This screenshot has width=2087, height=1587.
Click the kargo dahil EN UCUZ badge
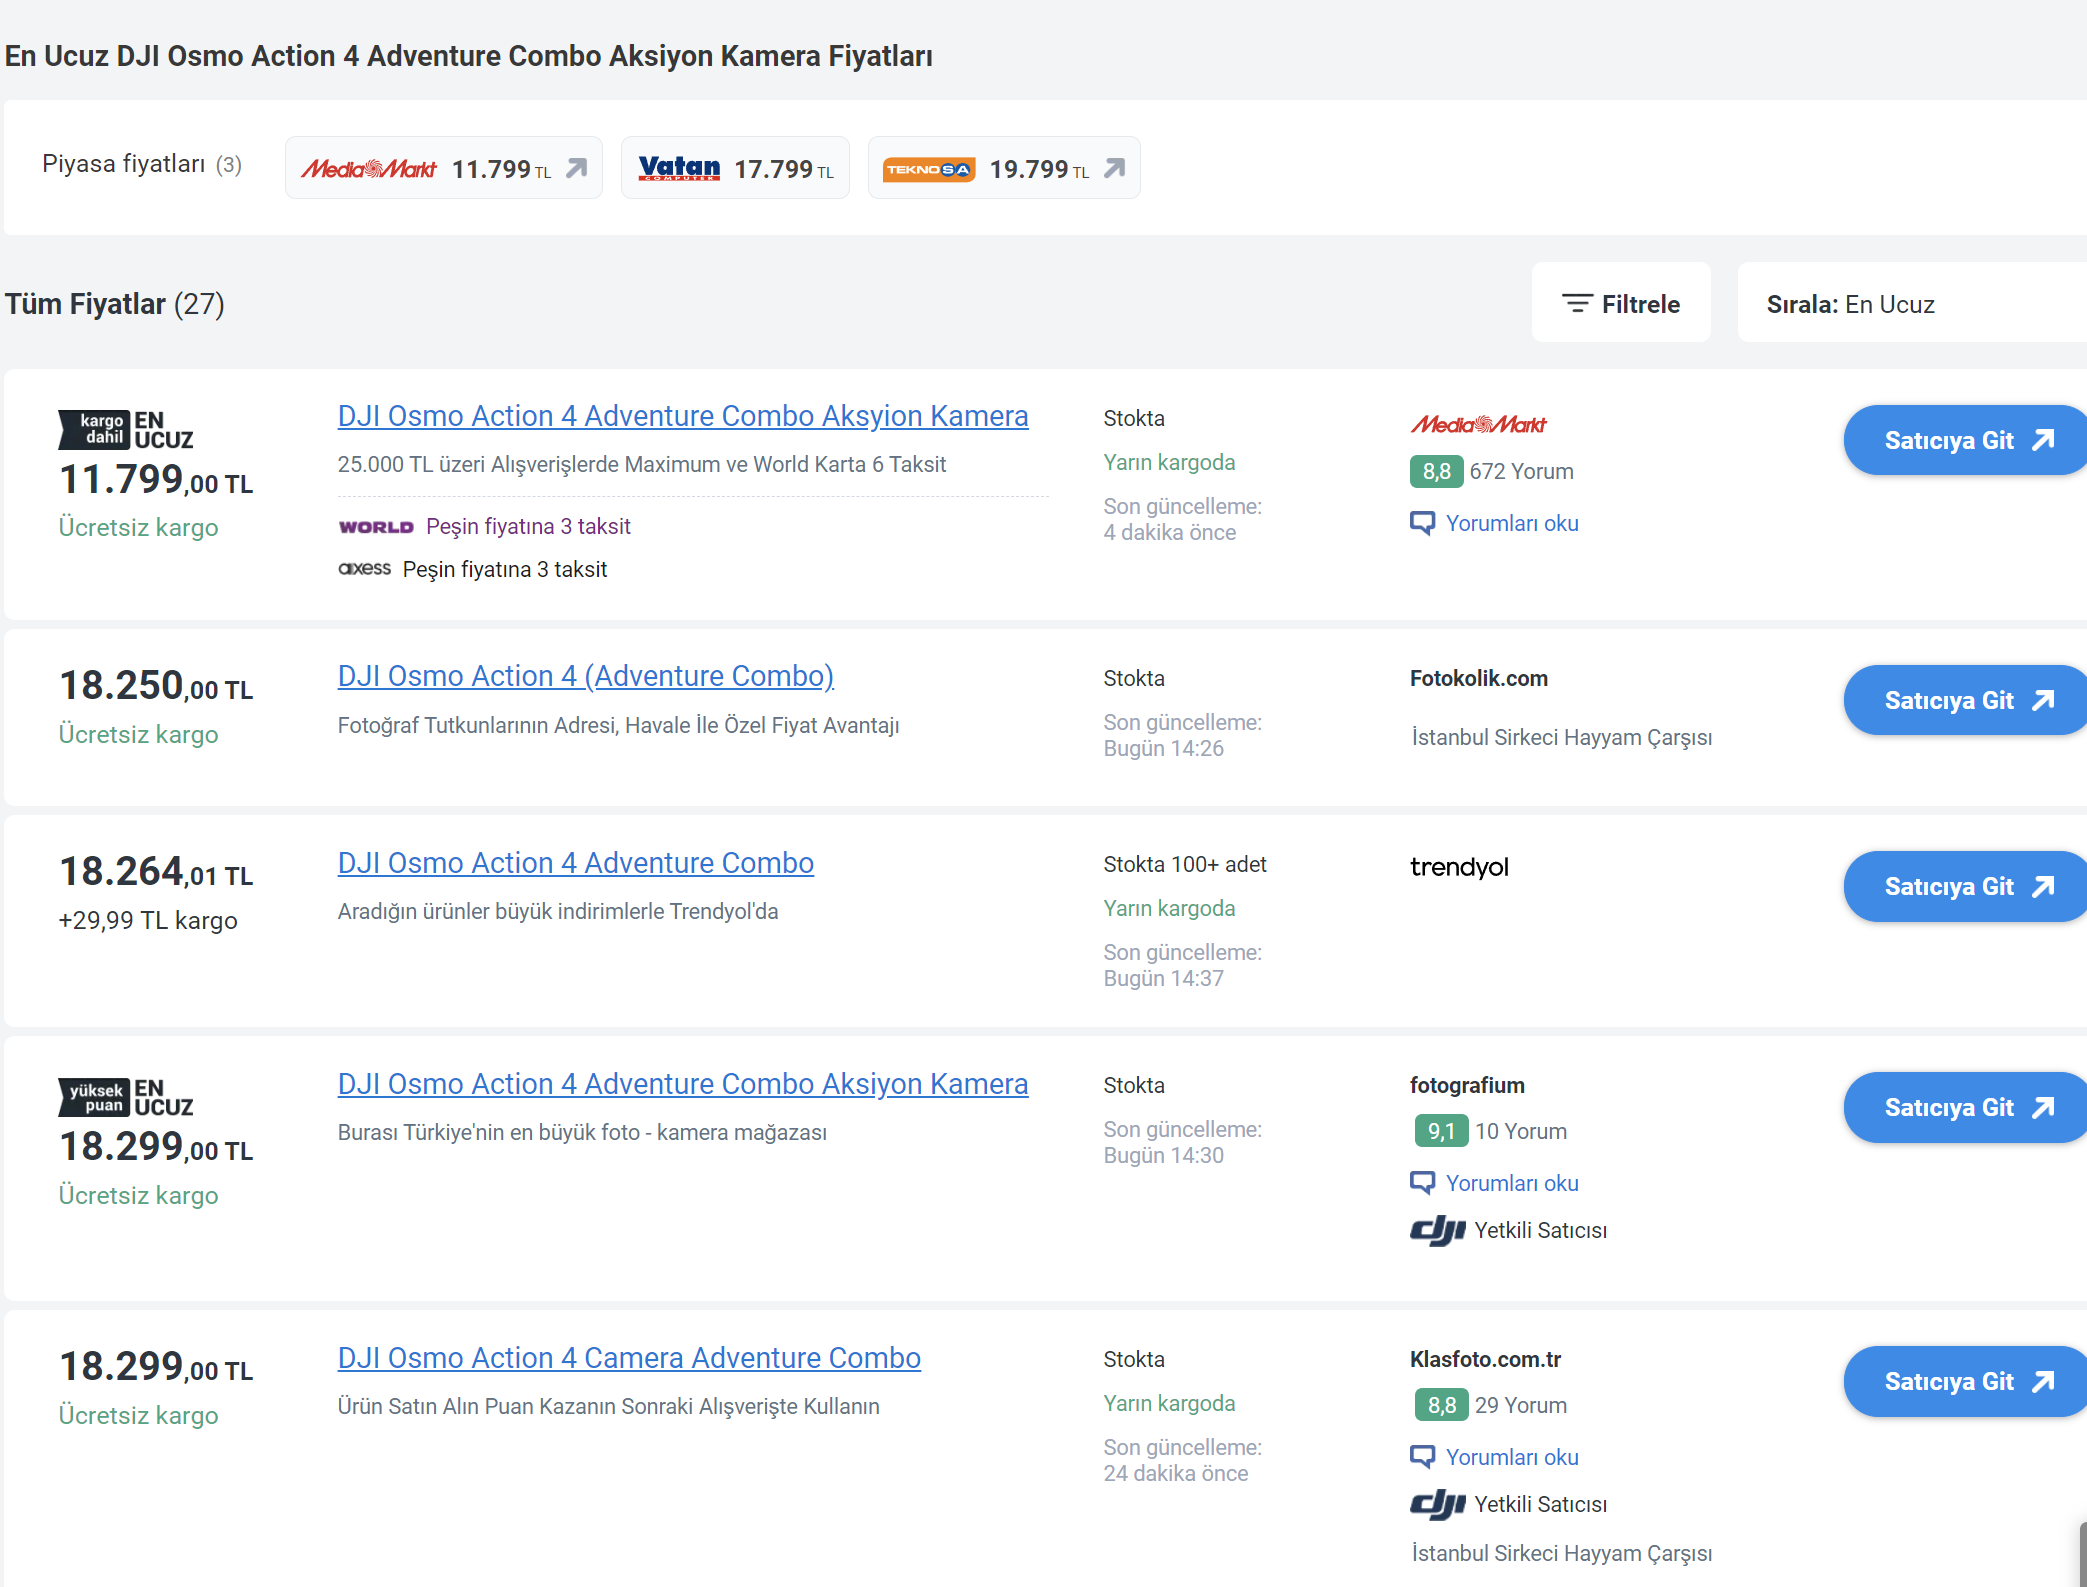126,430
